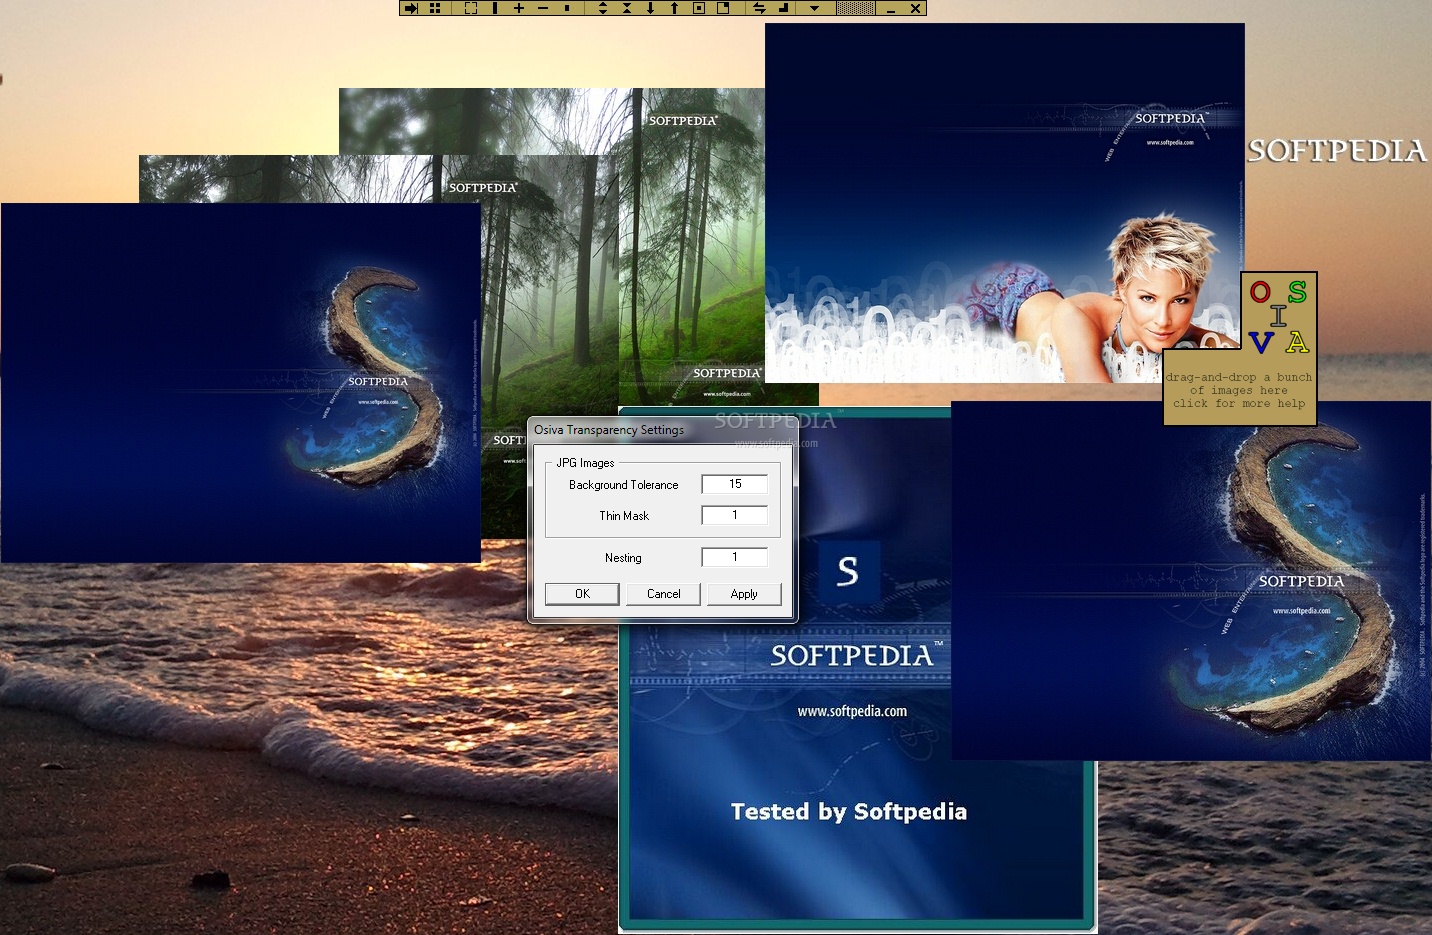The height and width of the screenshot is (935, 1432).
Task: Minimize Osiva using the toolbar underscore button
Action: 891,9
